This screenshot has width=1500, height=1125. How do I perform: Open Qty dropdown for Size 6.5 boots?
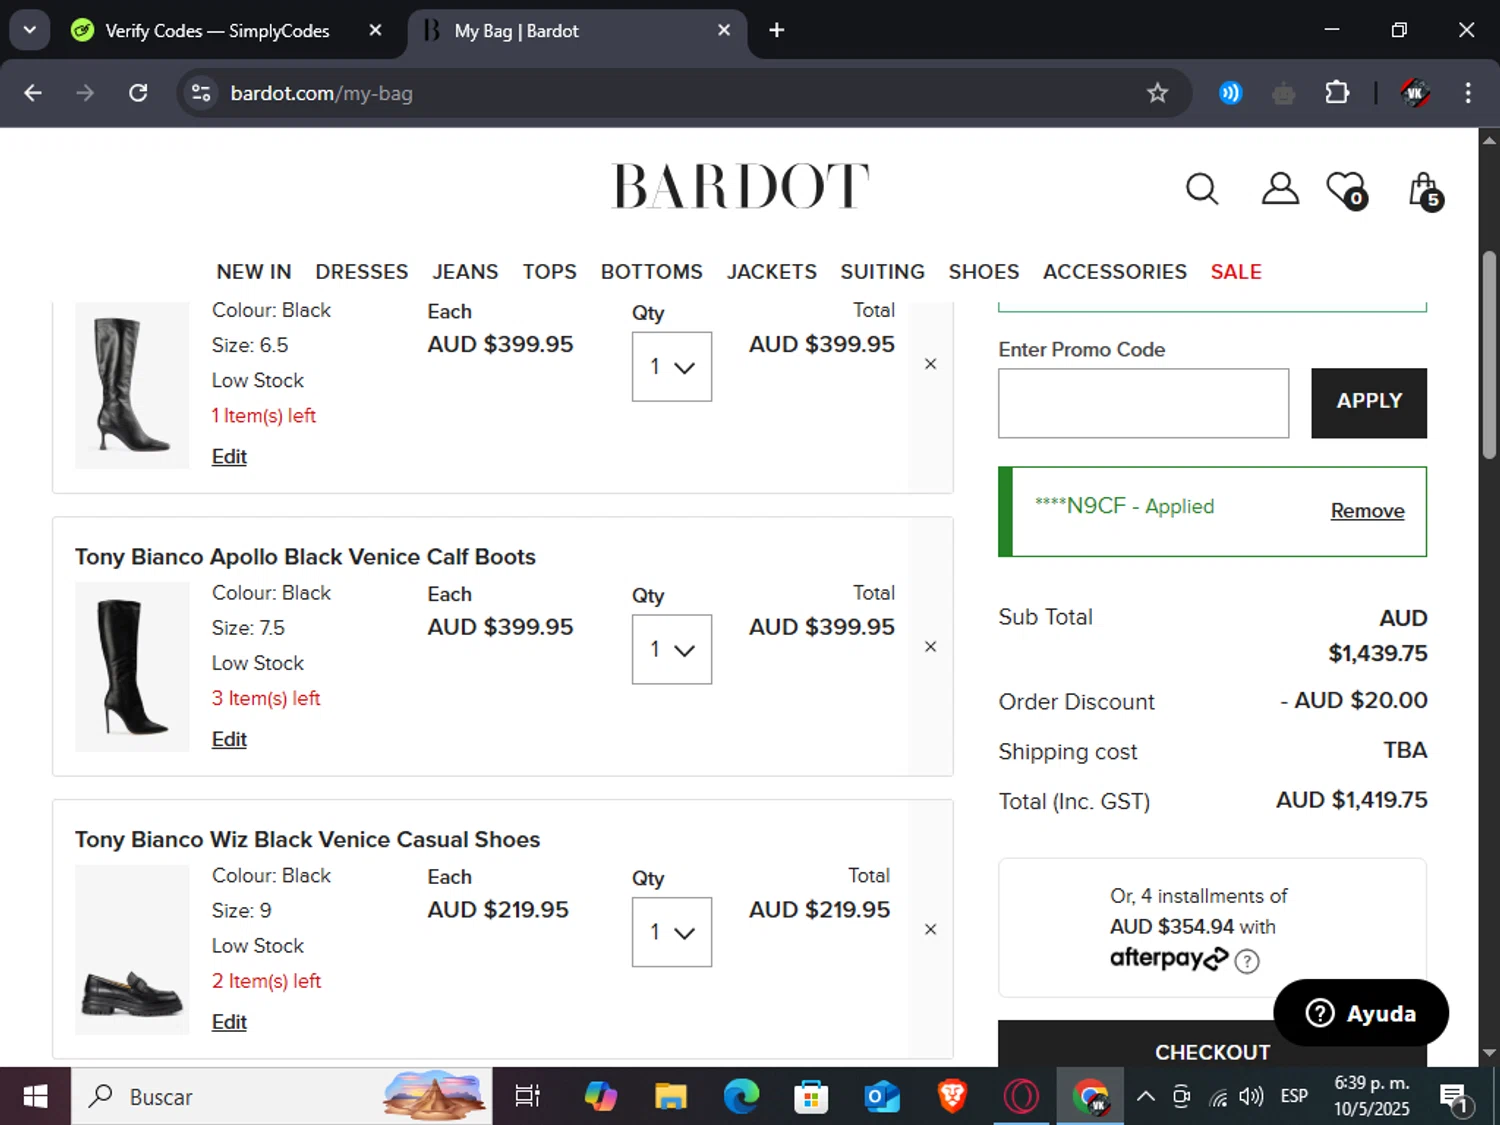point(672,367)
